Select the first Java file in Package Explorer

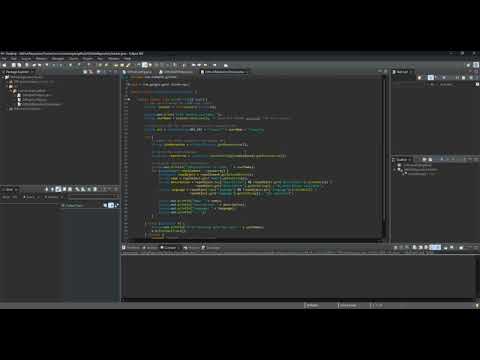pyautogui.click(x=34, y=95)
